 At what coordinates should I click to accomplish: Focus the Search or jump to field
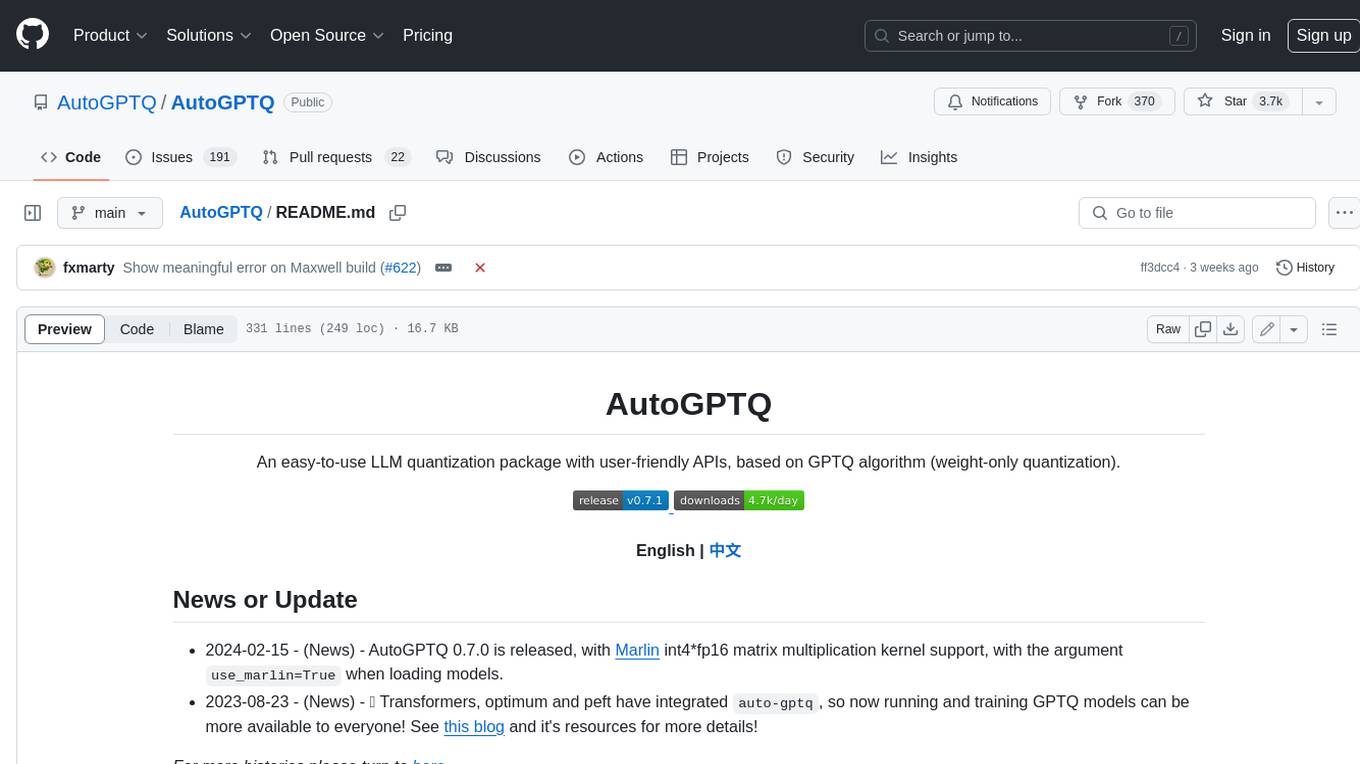point(1030,35)
